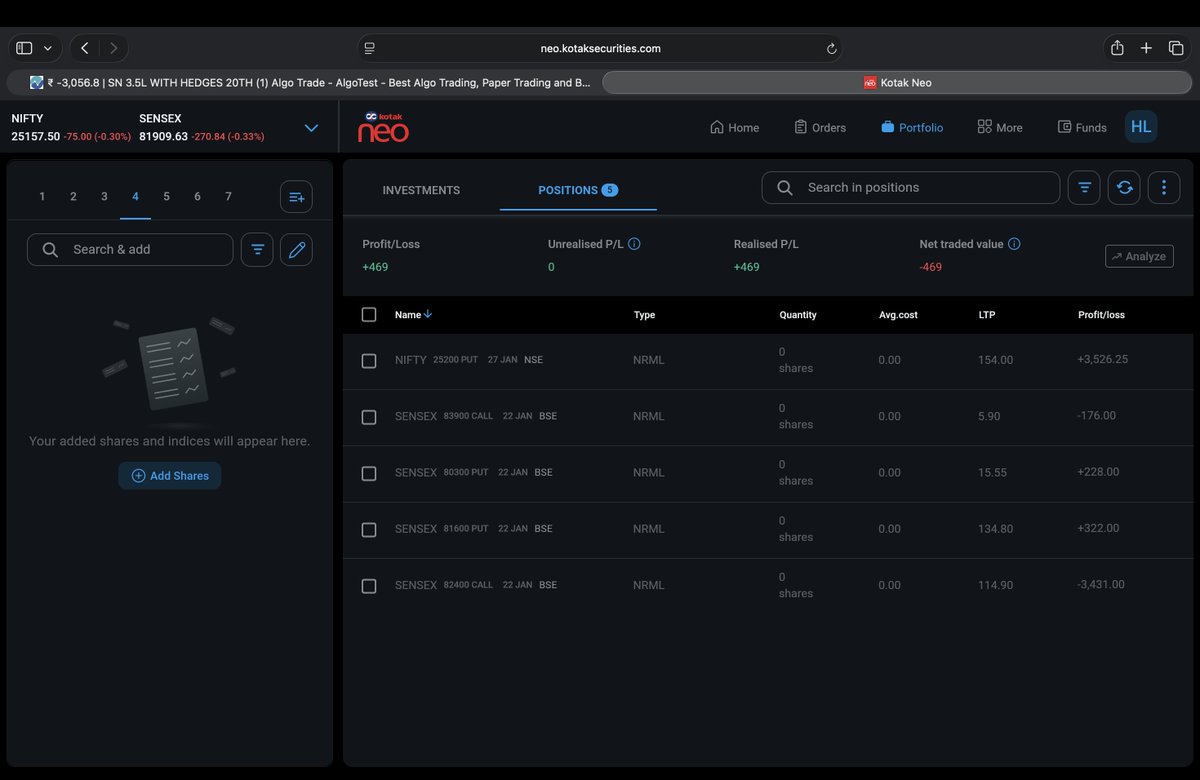Open More menu in top navigation
Image resolution: width=1200 pixels, height=780 pixels.
pyautogui.click(x=1000, y=127)
